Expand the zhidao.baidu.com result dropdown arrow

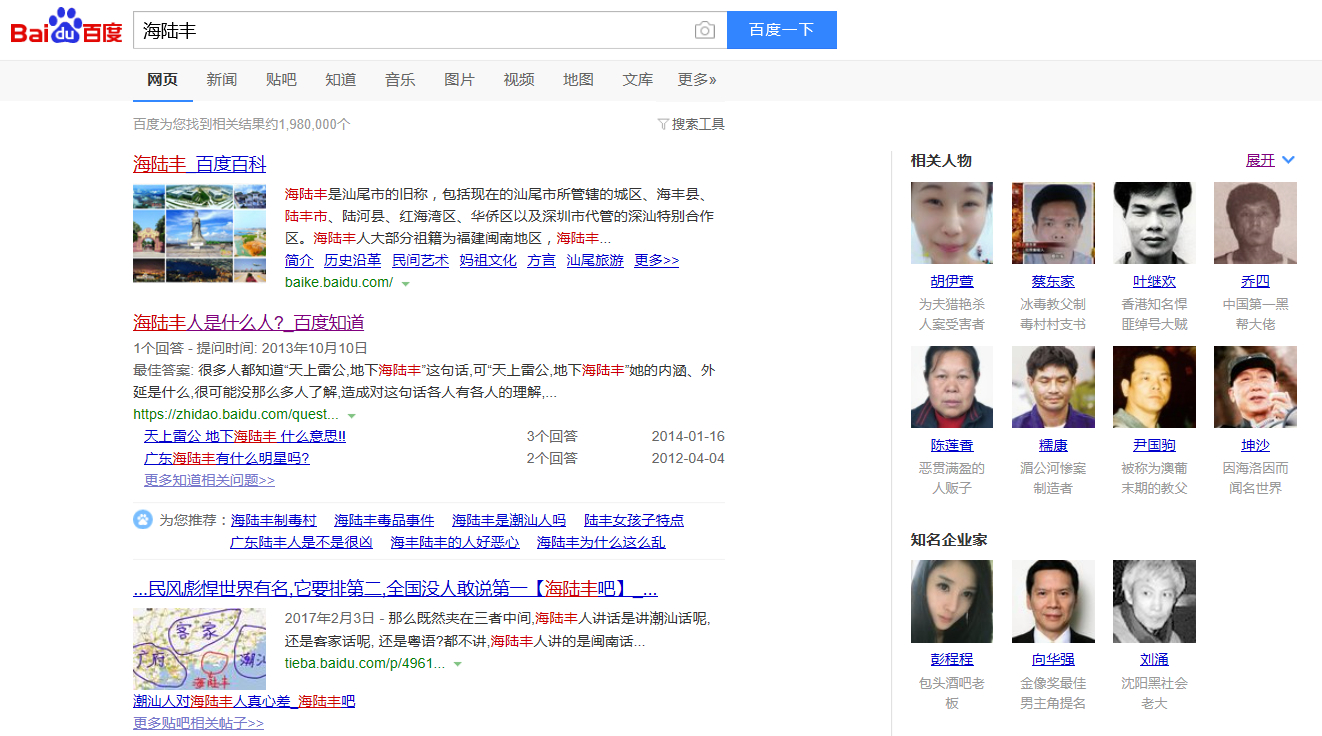point(351,415)
